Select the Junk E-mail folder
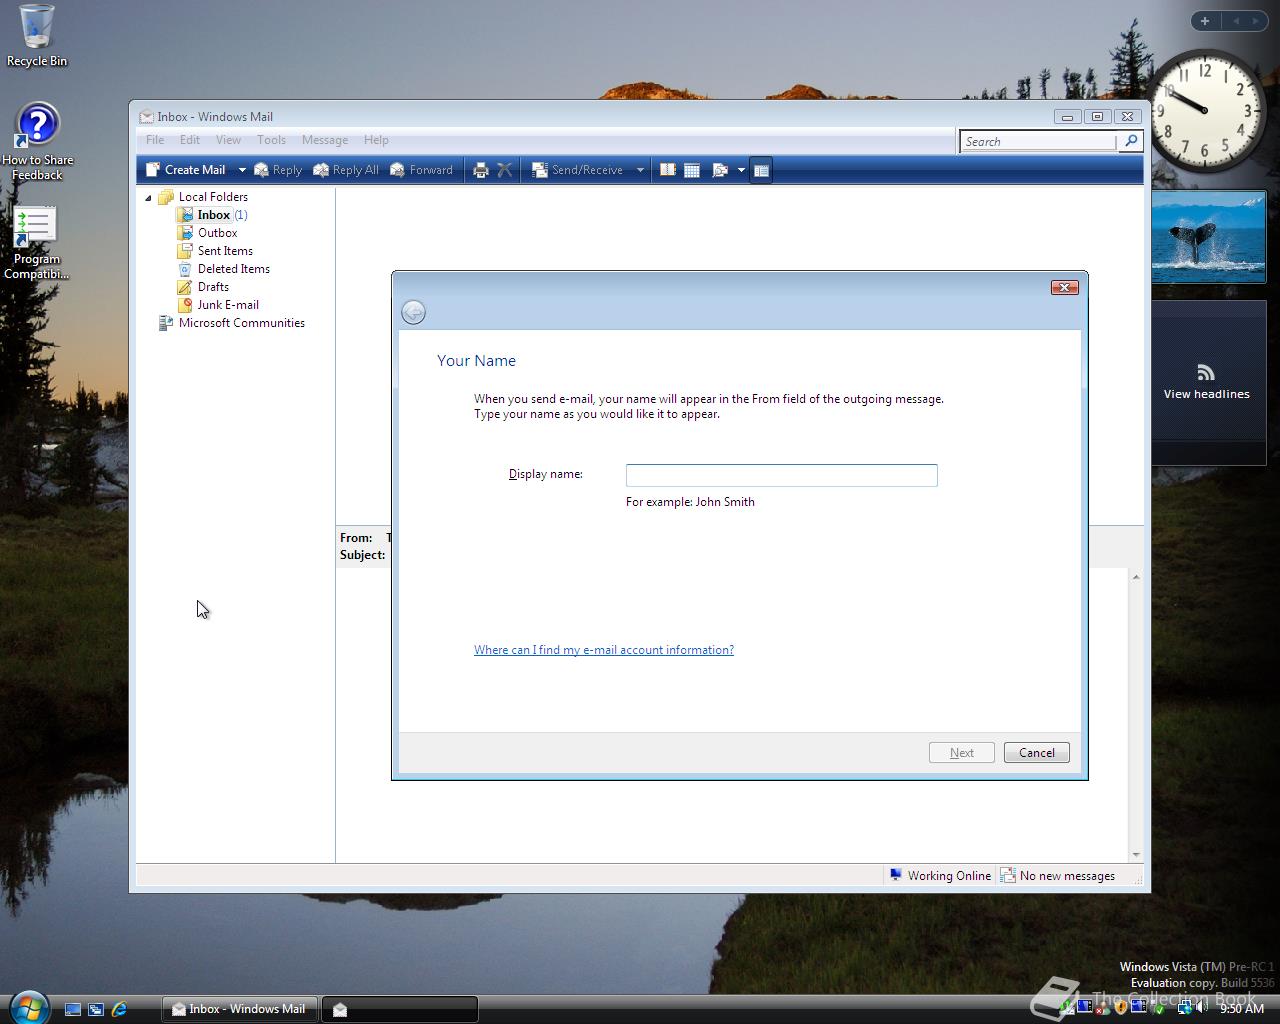The height and width of the screenshot is (1024, 1280). 218,305
